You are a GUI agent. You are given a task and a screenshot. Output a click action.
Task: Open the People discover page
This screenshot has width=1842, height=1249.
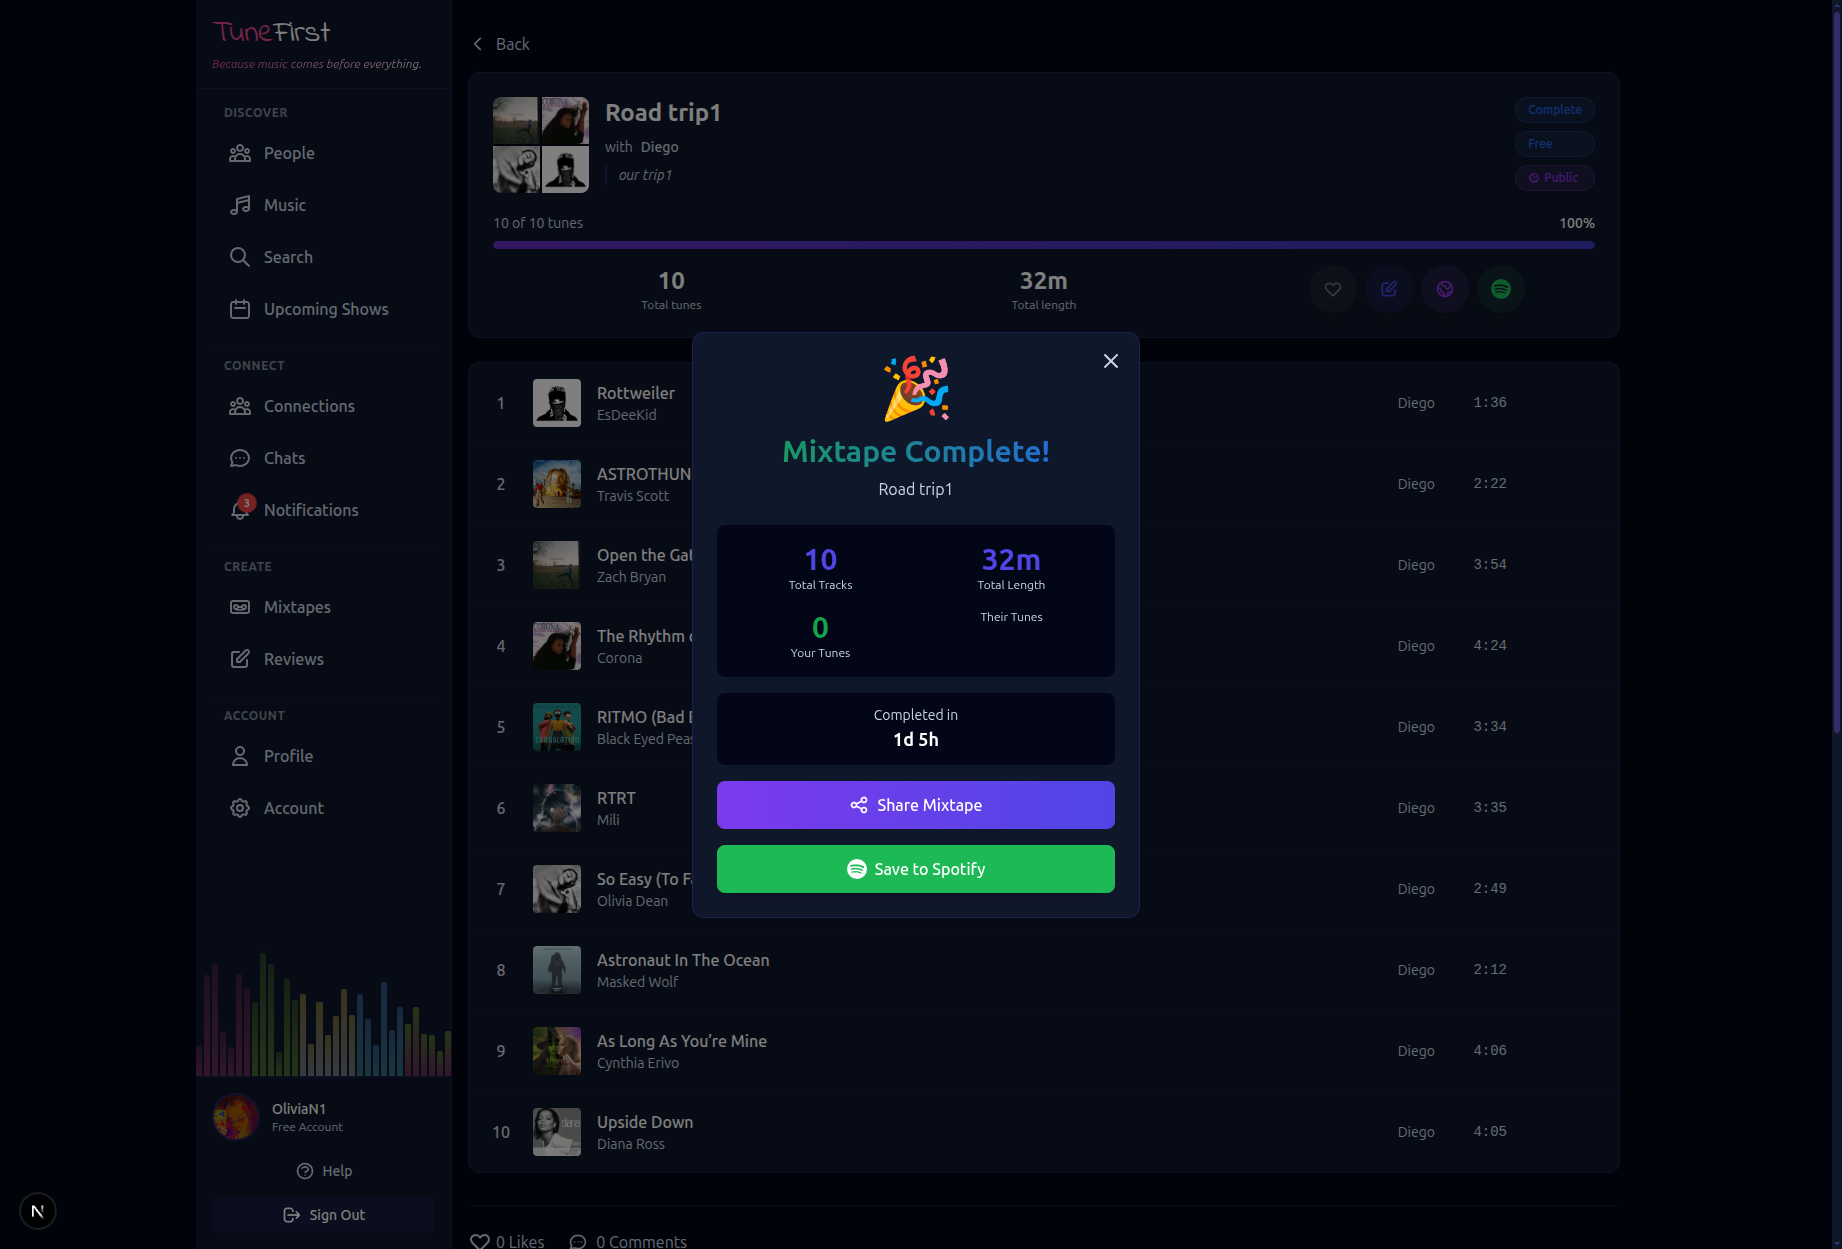[x=288, y=153]
